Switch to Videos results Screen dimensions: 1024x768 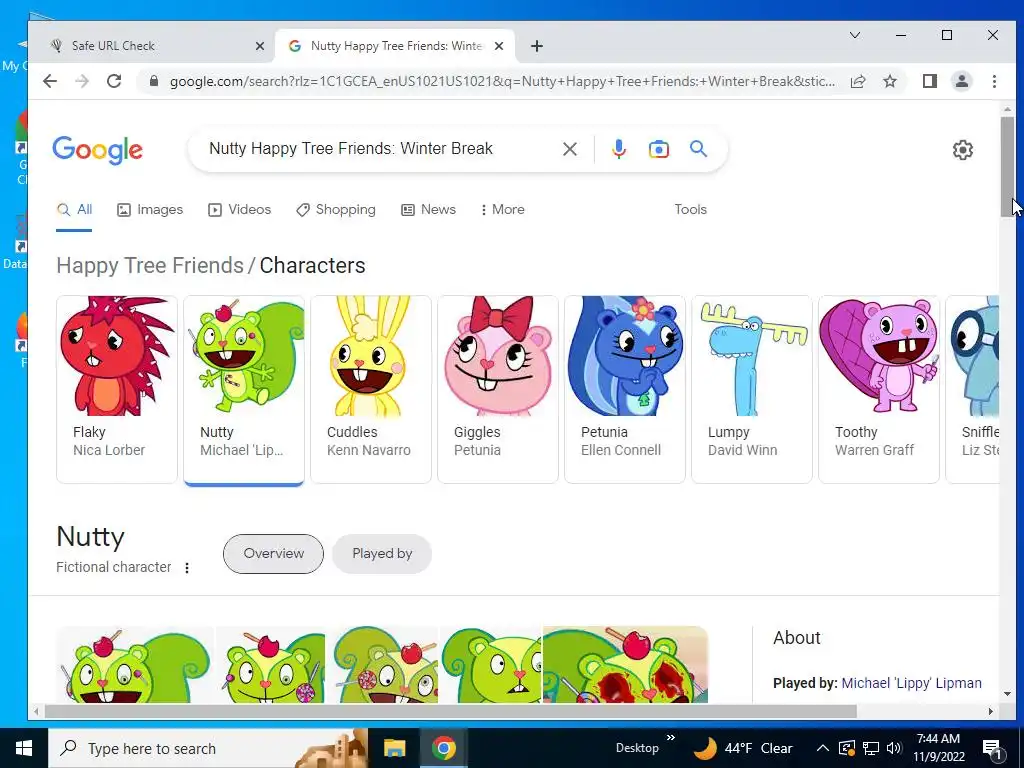pyautogui.click(x=239, y=210)
